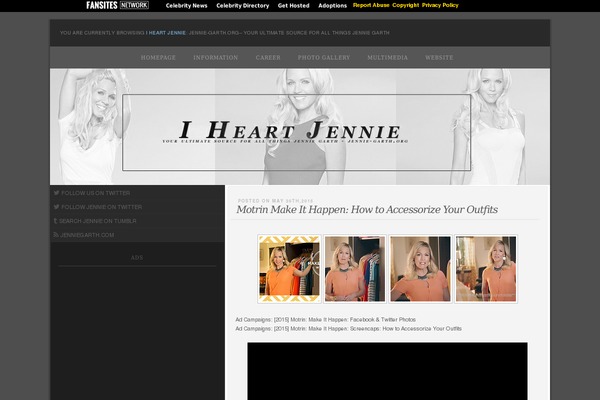The image size is (600, 400).
Task: Click the Report Abuse link
Action: click(371, 5)
